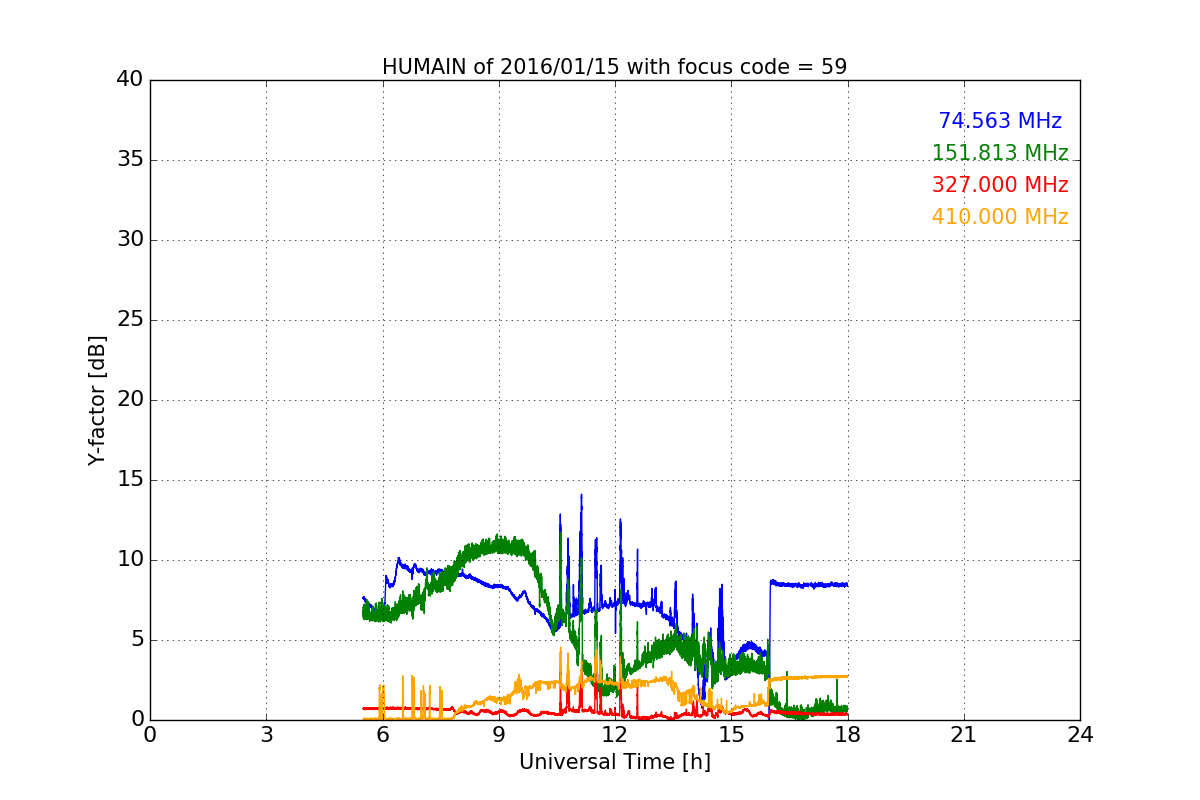
Task: Click the x-axis tick label 9
Action: [x=499, y=735]
